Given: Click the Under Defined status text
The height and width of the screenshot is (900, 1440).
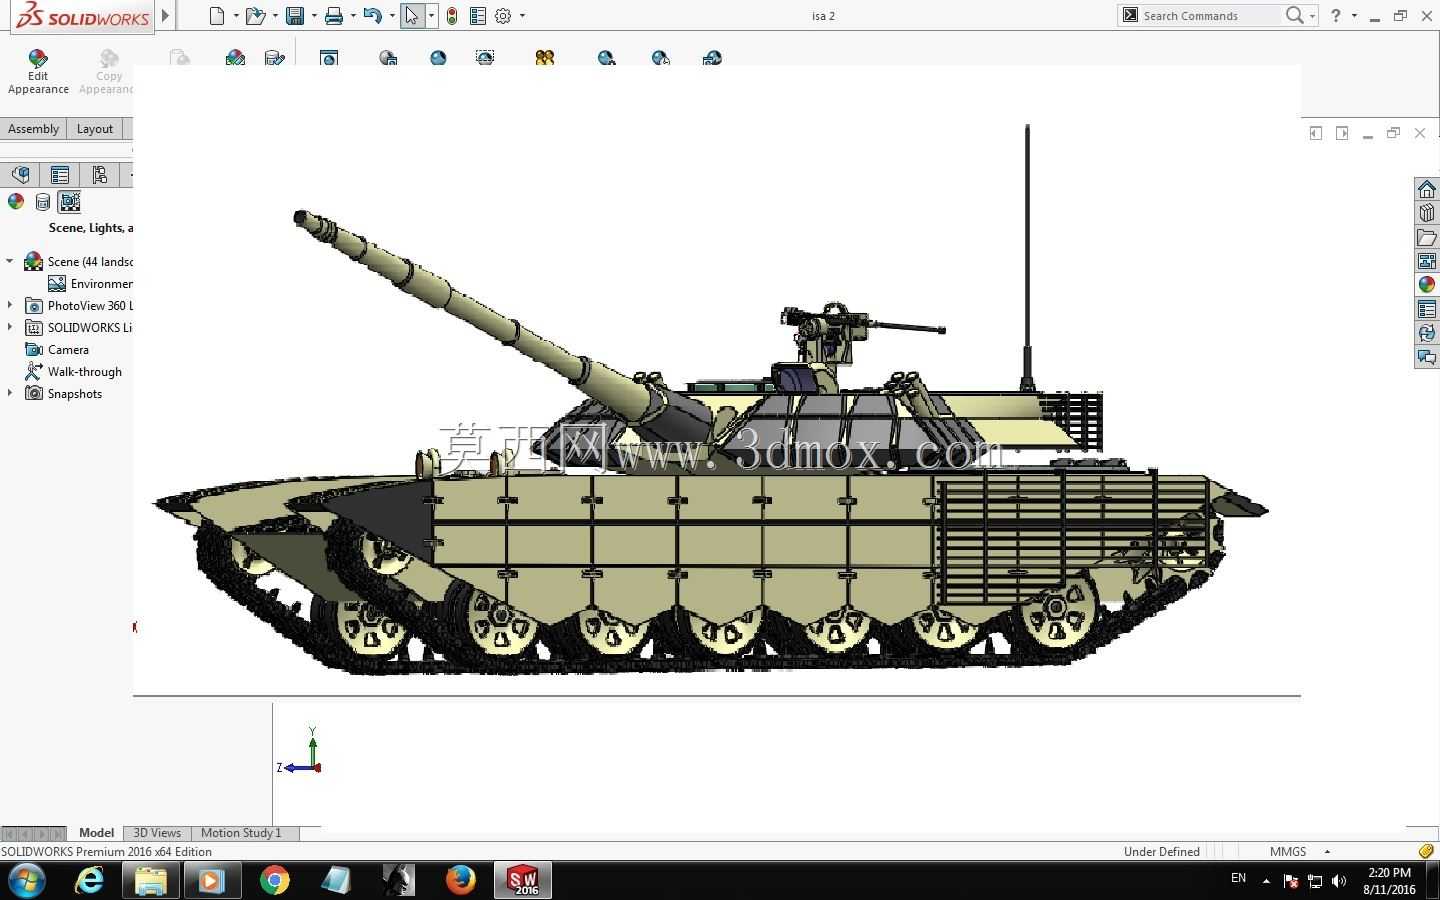Looking at the screenshot, I should pos(1162,852).
